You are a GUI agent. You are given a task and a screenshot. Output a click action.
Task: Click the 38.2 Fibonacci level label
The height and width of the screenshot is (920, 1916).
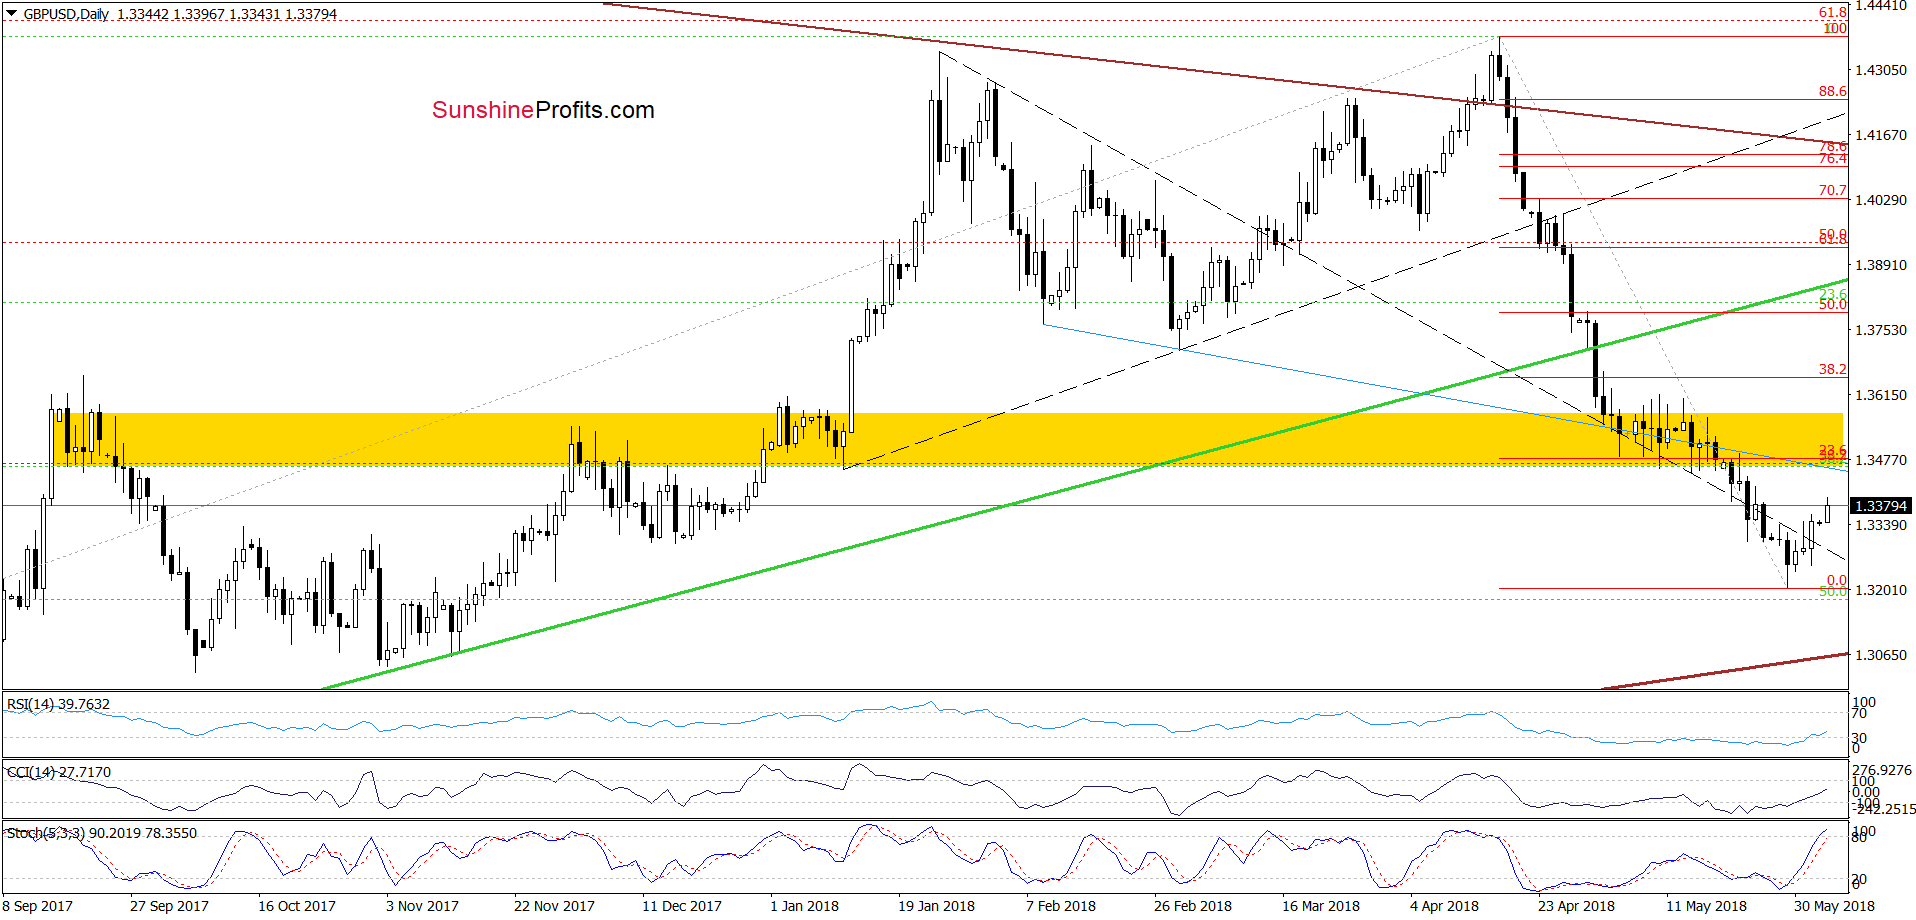click(1832, 369)
